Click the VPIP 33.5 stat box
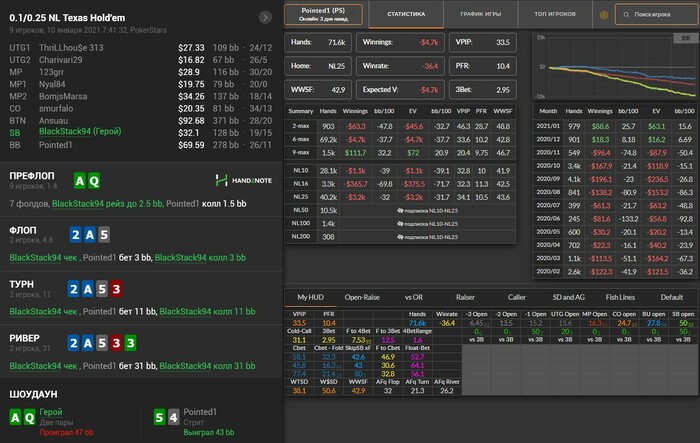Image resolution: width=700 pixels, height=443 pixels. 483,42
